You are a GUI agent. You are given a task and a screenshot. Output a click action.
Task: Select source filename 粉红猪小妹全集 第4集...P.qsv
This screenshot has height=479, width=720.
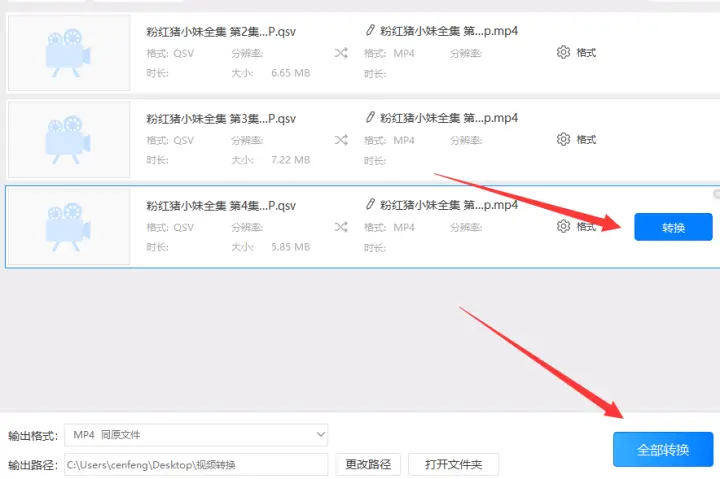(221, 206)
